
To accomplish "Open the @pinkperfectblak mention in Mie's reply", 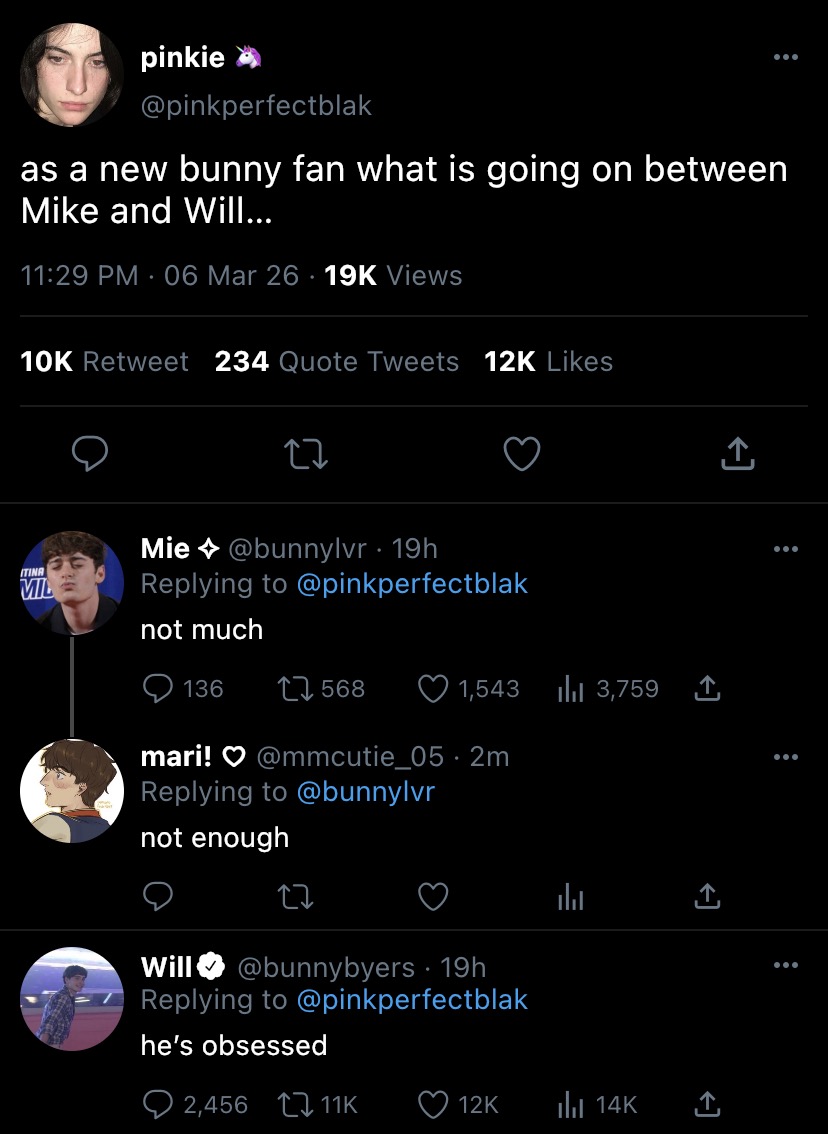I will coord(411,584).
